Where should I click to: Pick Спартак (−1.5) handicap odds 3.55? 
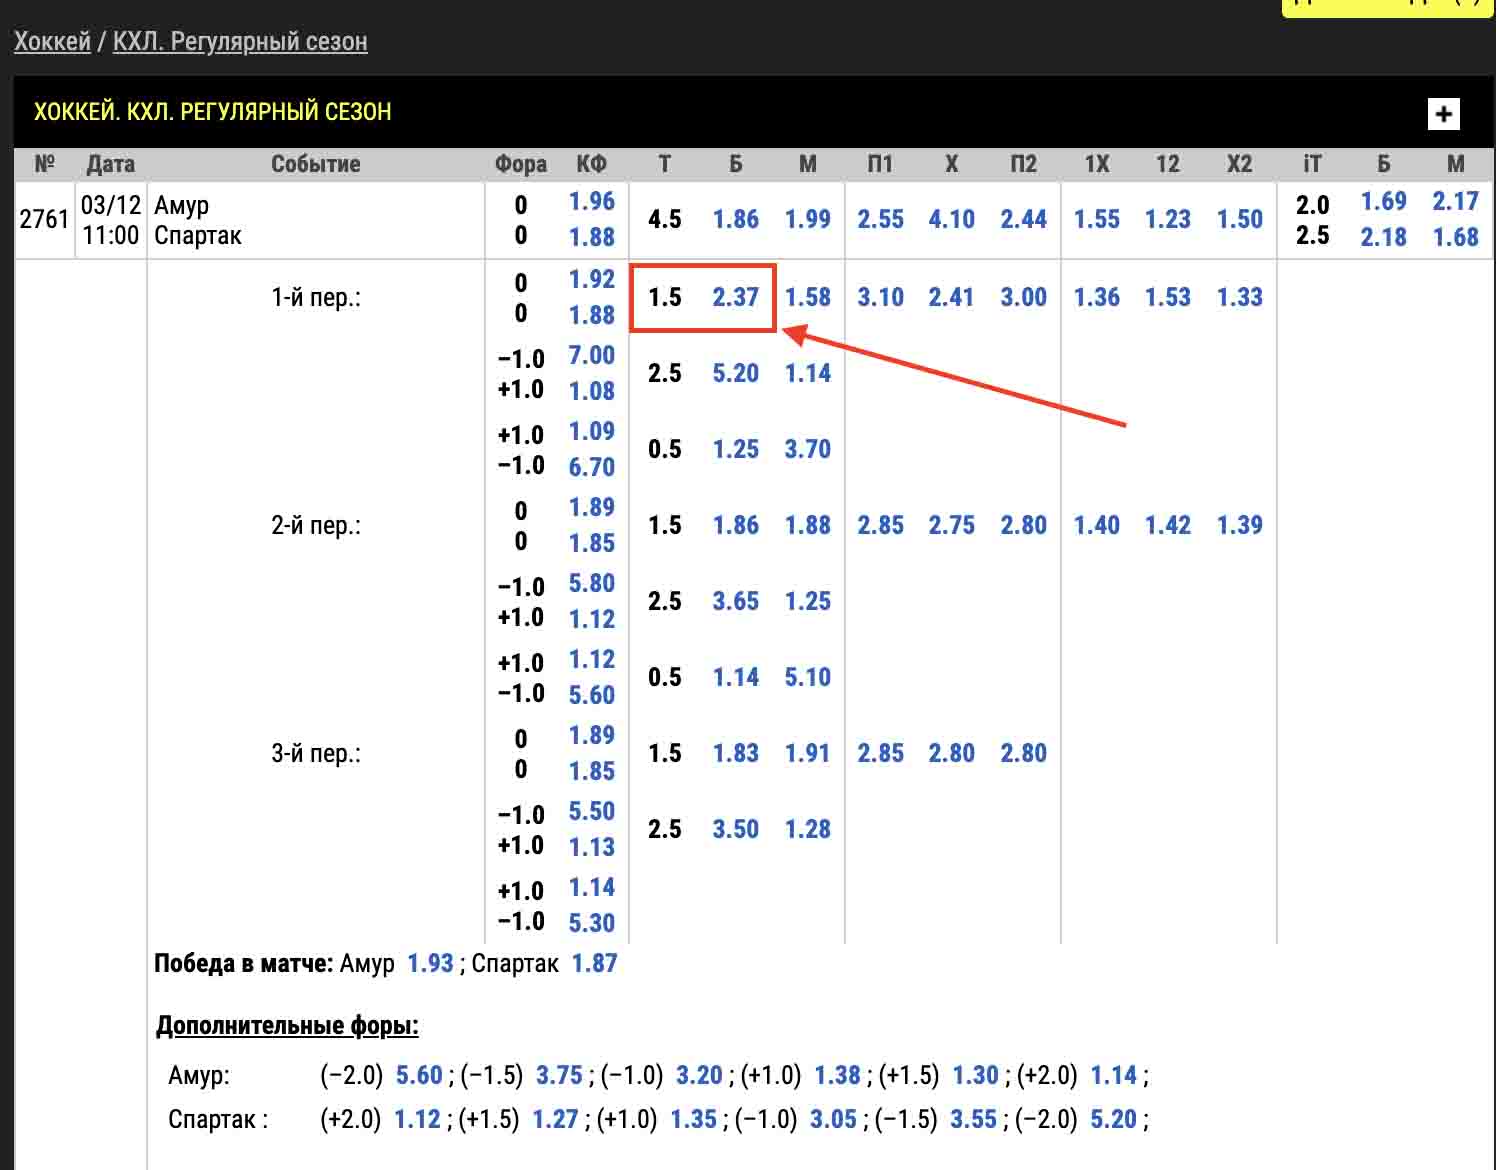tap(973, 1119)
